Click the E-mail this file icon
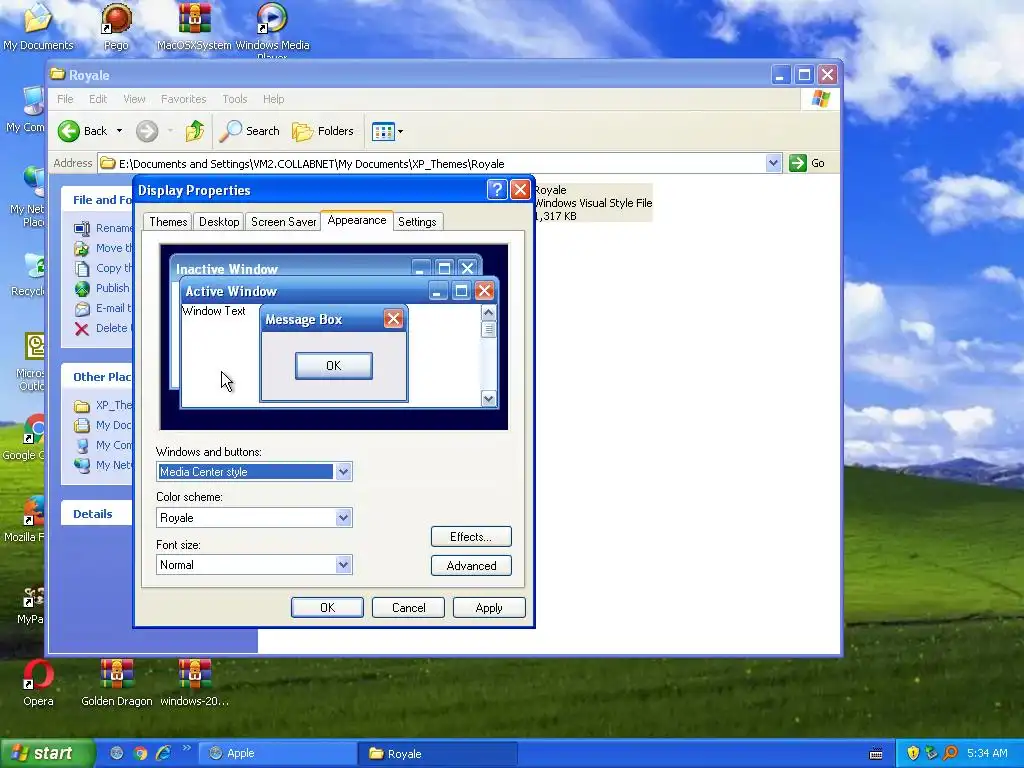 click(82, 308)
